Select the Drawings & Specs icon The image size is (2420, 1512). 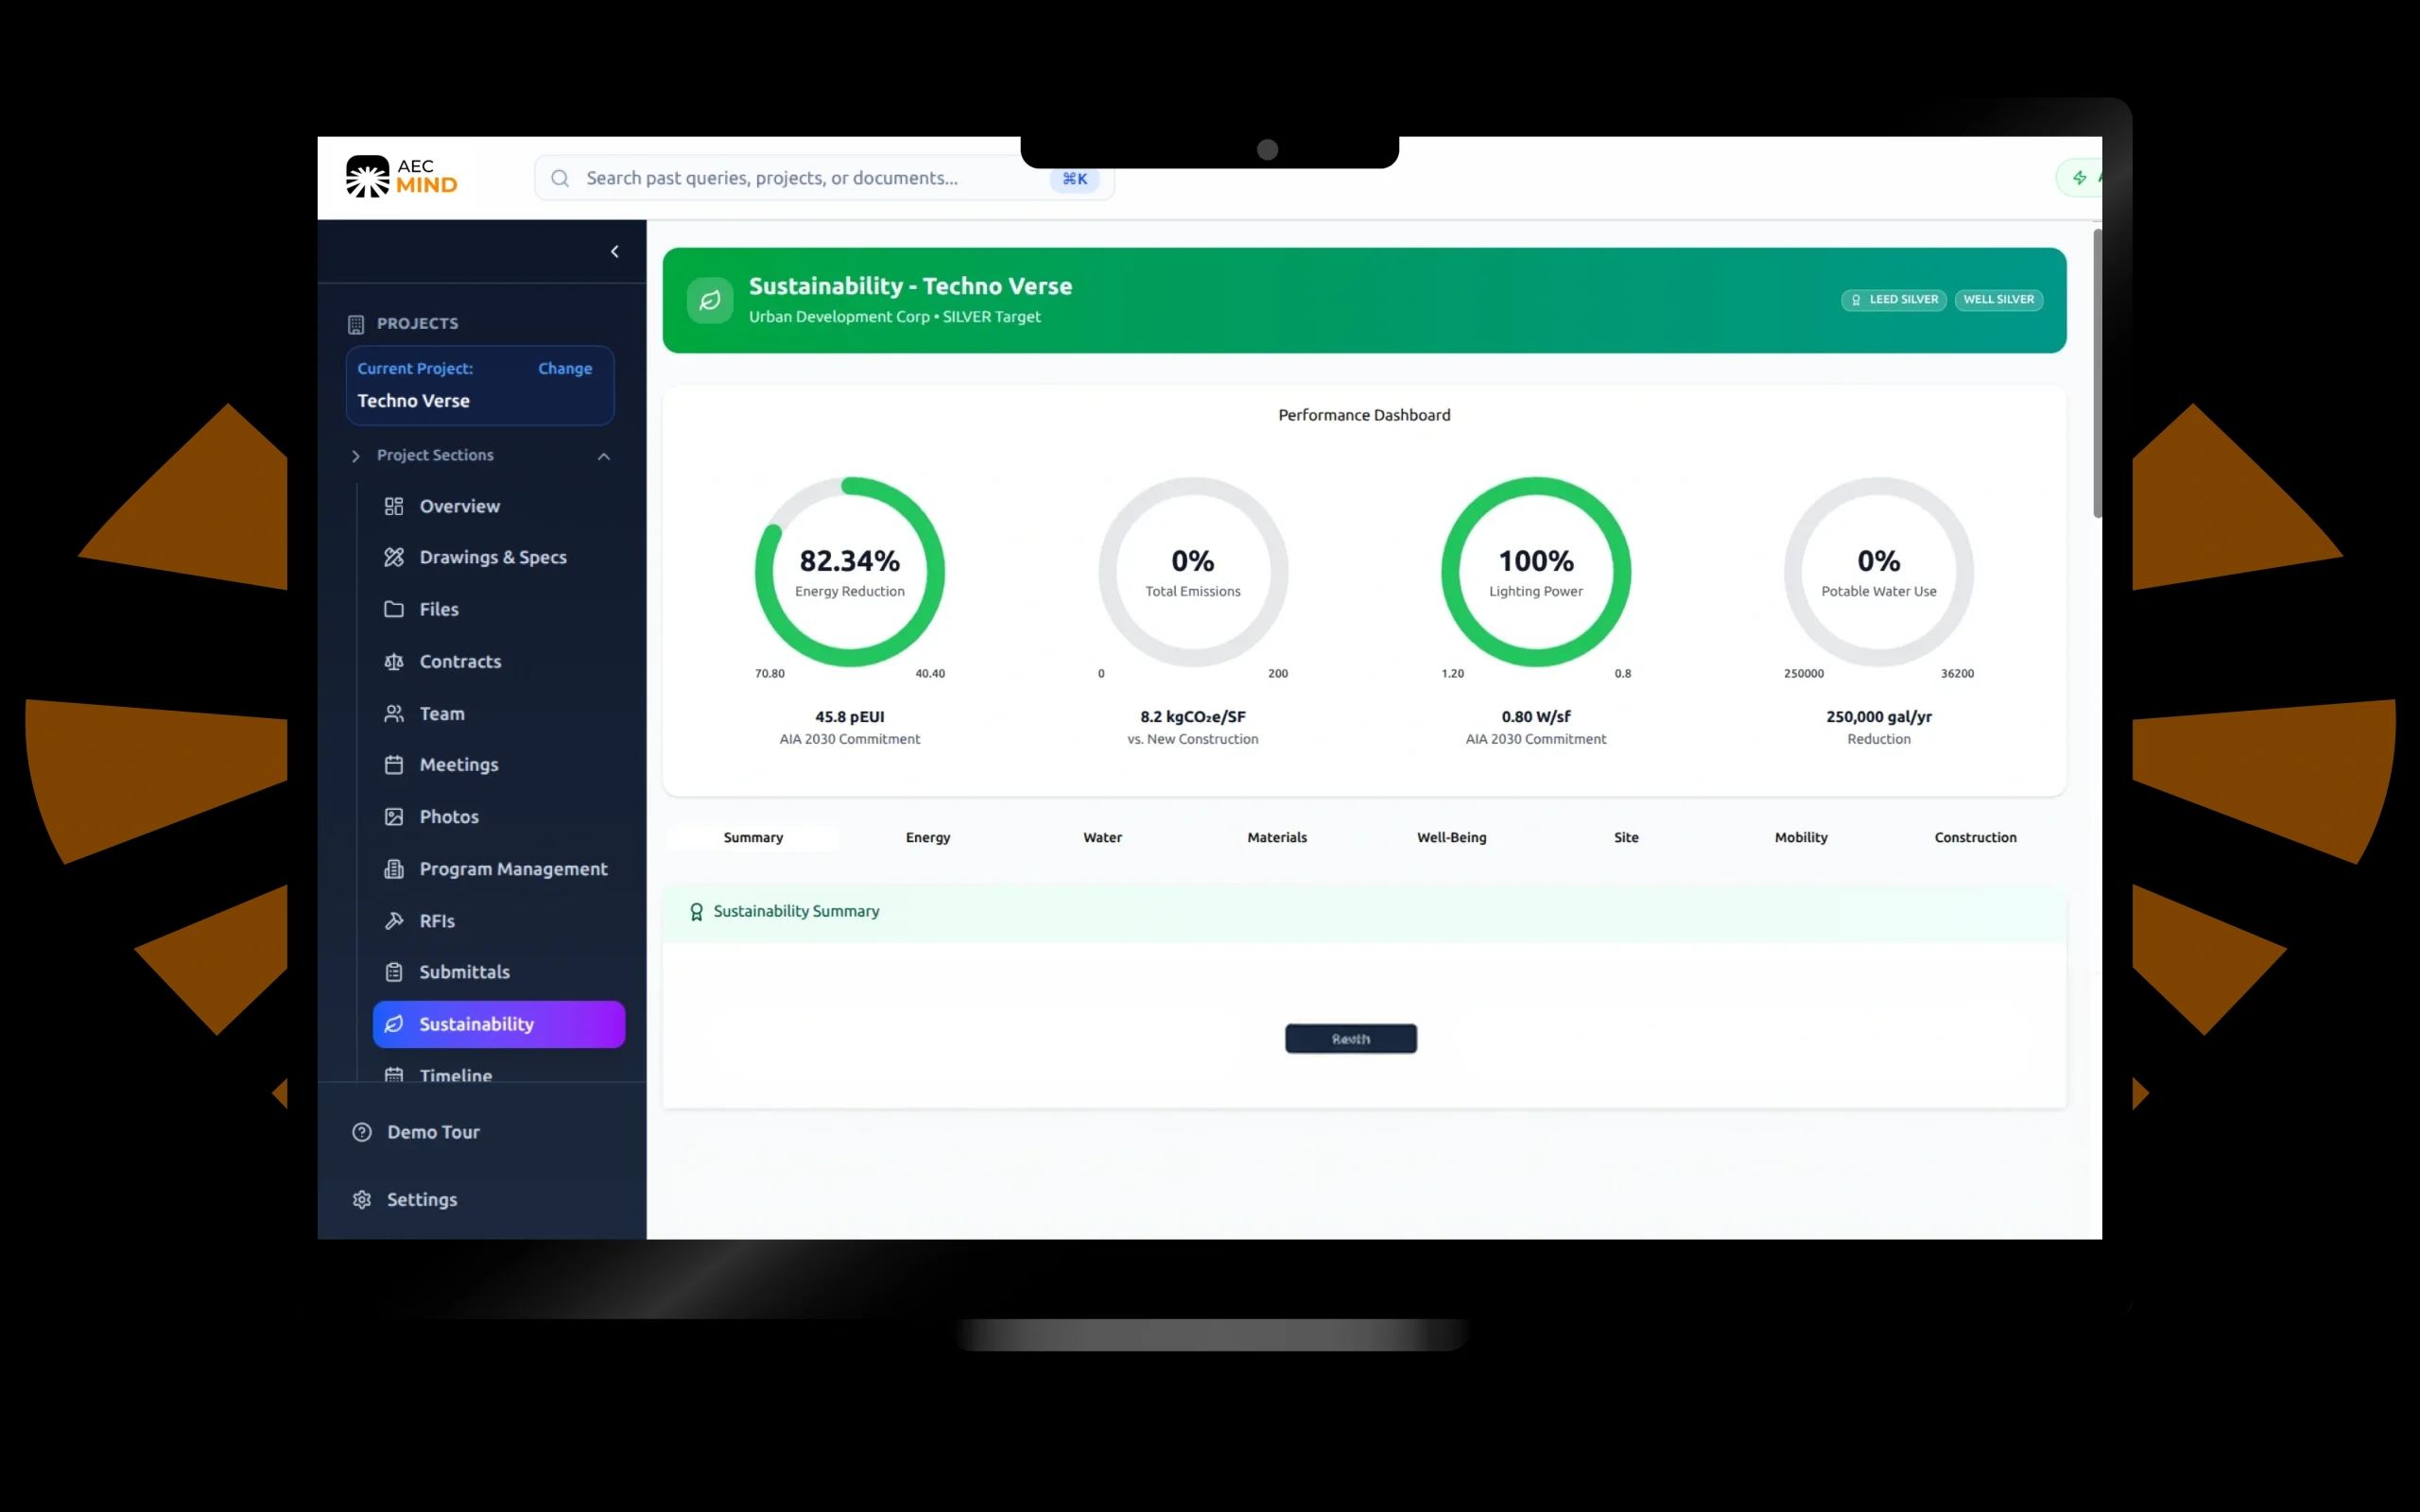pos(395,557)
